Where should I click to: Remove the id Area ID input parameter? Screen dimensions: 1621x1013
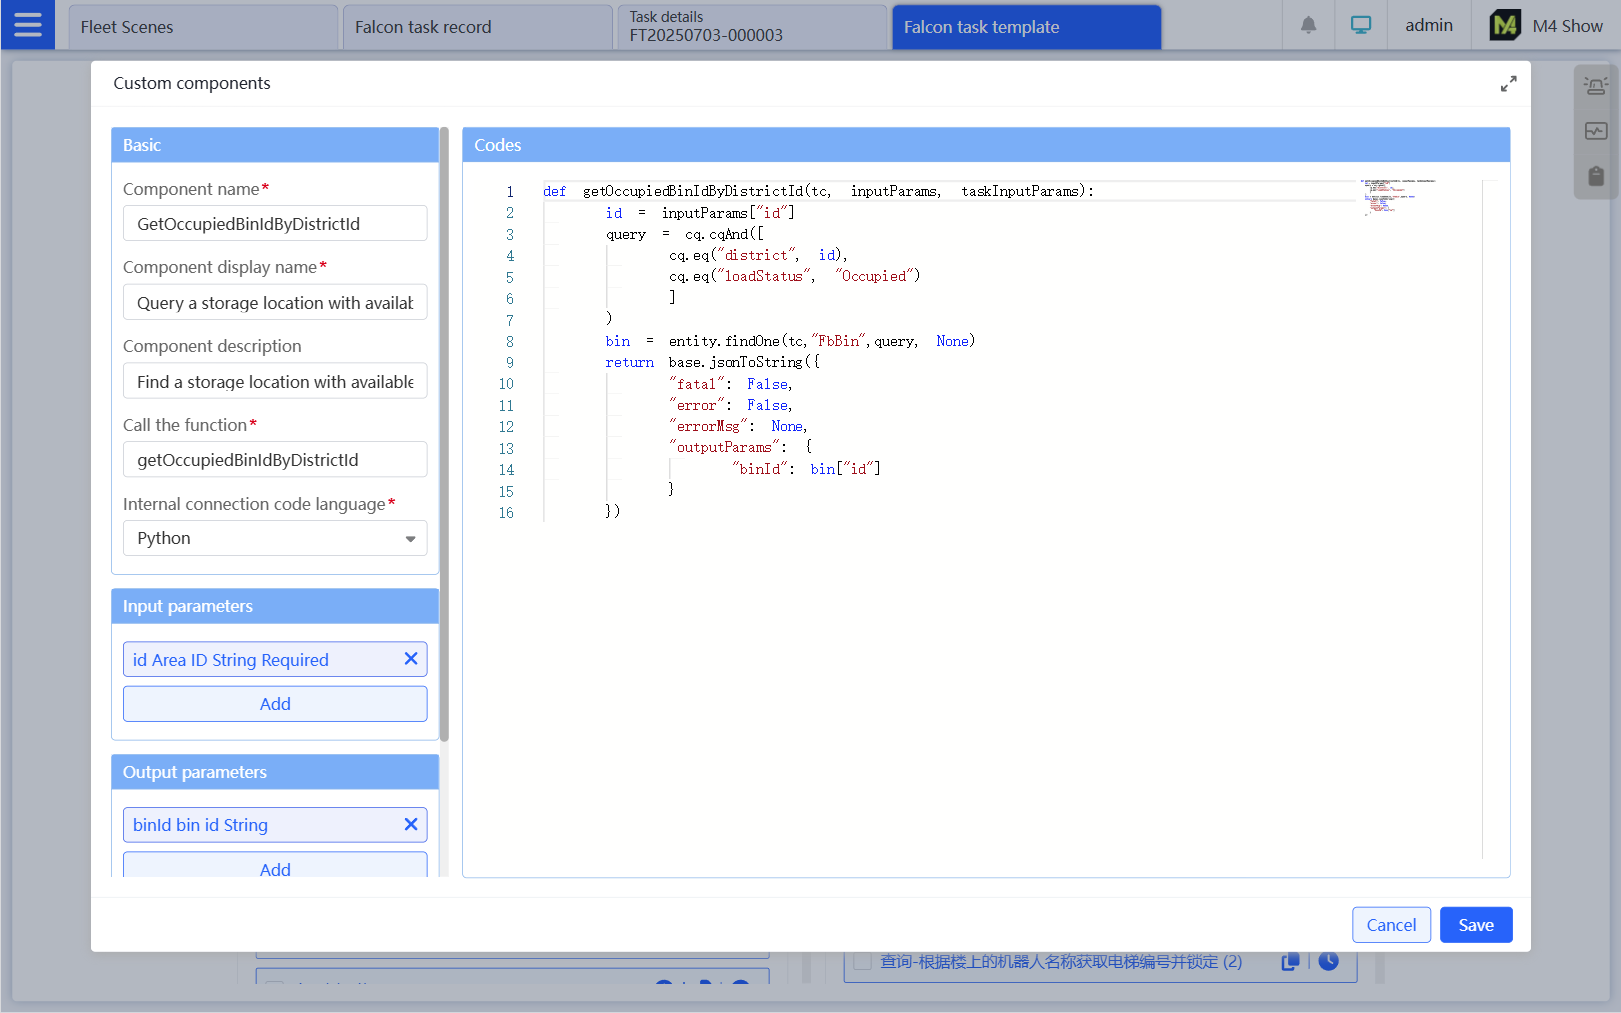(410, 659)
